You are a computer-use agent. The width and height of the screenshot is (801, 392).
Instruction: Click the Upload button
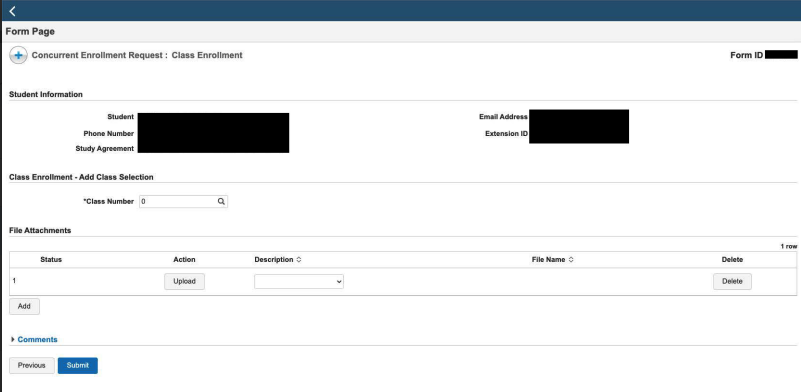[184, 282]
